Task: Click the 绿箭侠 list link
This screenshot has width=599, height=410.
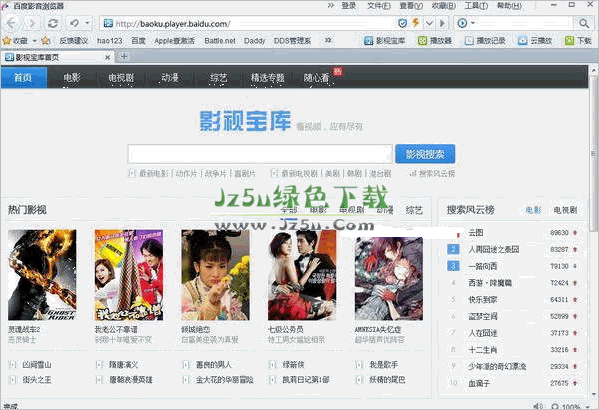Action: [x=293, y=365]
